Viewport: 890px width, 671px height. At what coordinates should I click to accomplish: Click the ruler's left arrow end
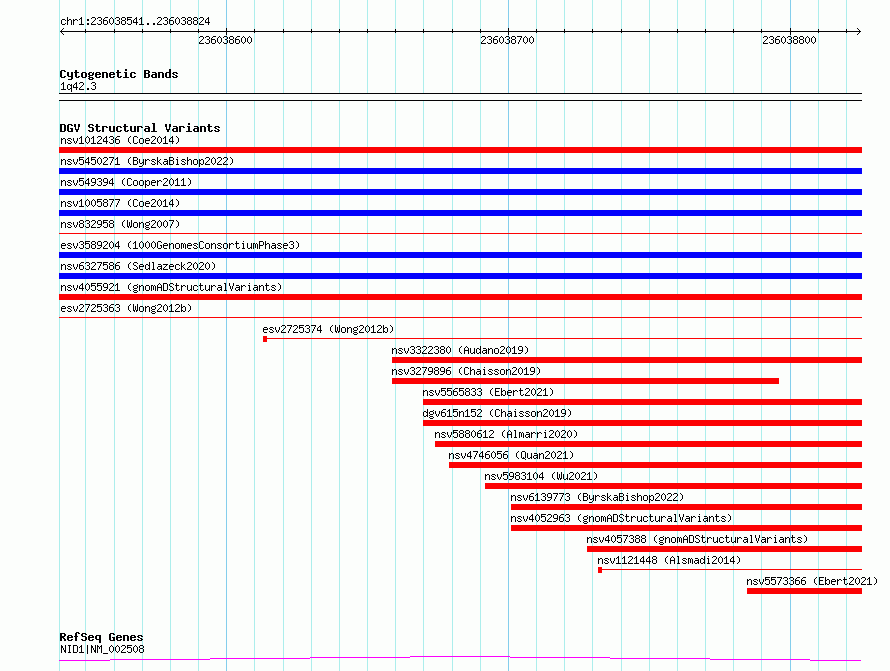coord(62,31)
